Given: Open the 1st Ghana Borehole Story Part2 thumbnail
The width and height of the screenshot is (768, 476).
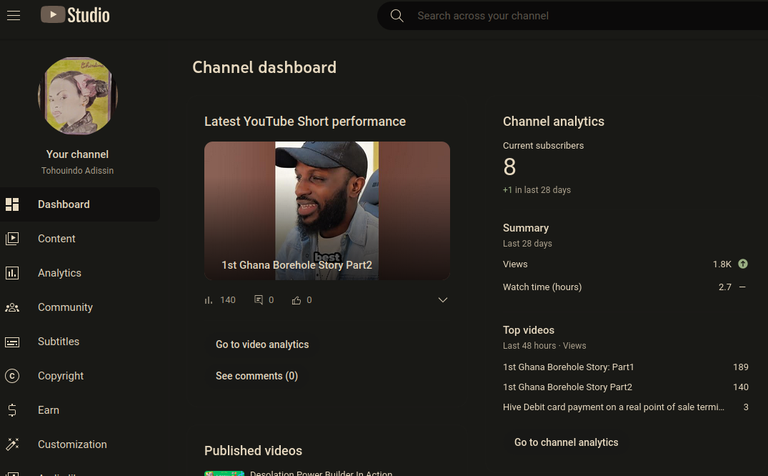Looking at the screenshot, I should coord(327,211).
